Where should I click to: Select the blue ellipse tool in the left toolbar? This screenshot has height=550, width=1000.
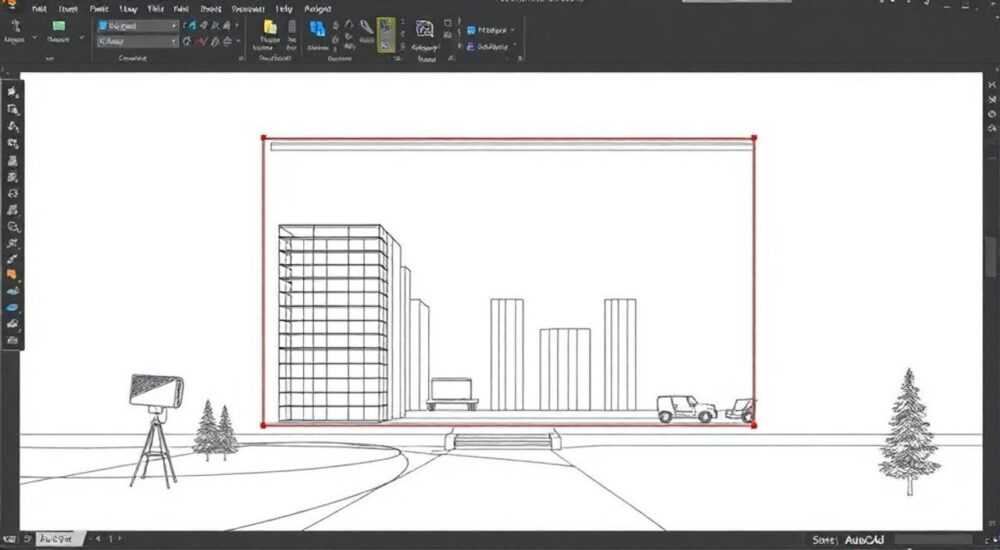(13, 308)
